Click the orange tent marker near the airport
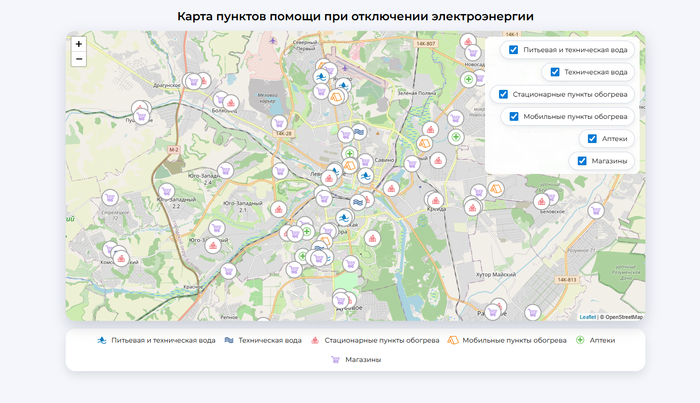This screenshot has width=700, height=403. [x=336, y=96]
